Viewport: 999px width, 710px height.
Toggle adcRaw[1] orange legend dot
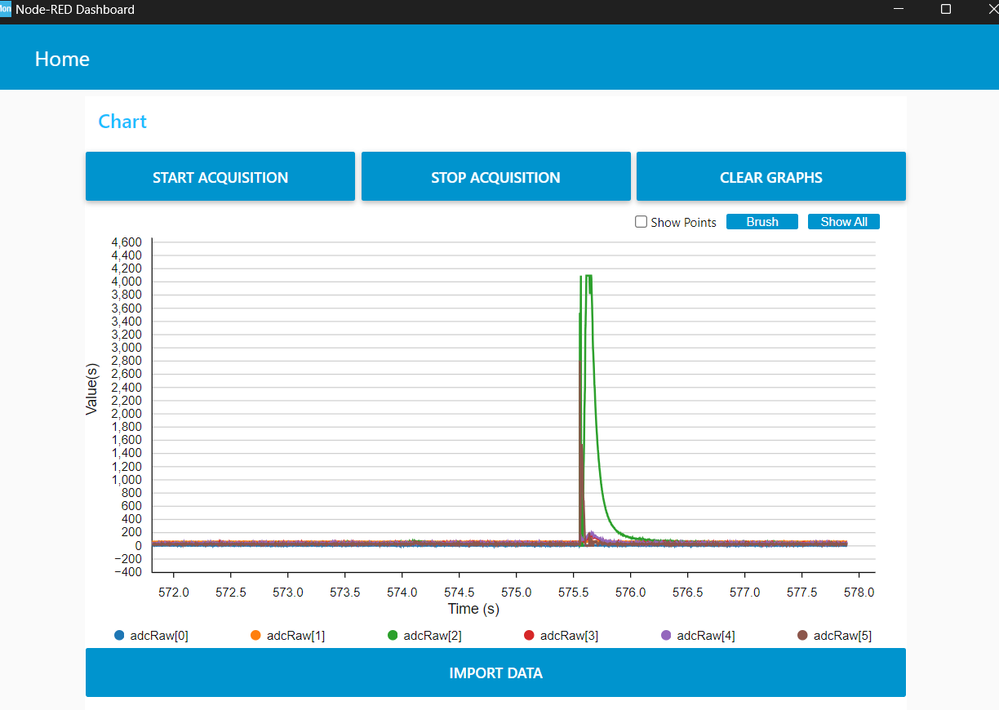[x=255, y=635]
